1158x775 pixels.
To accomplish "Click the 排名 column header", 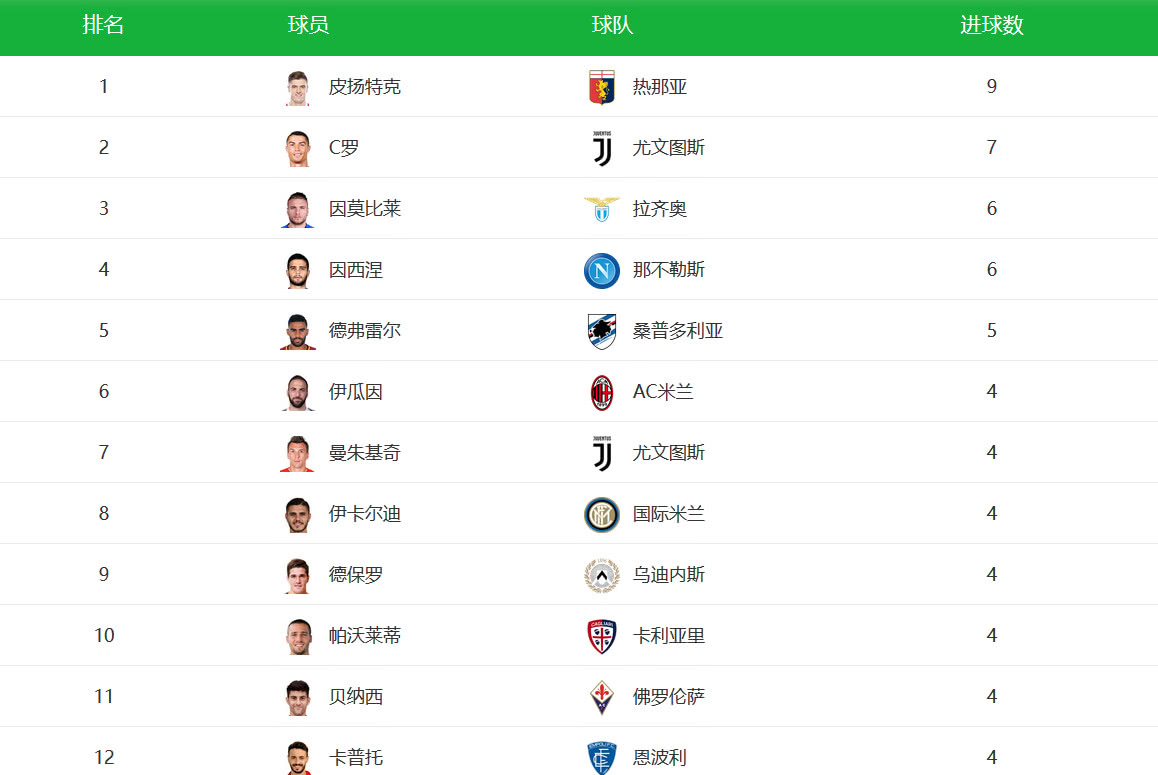I will [103, 25].
